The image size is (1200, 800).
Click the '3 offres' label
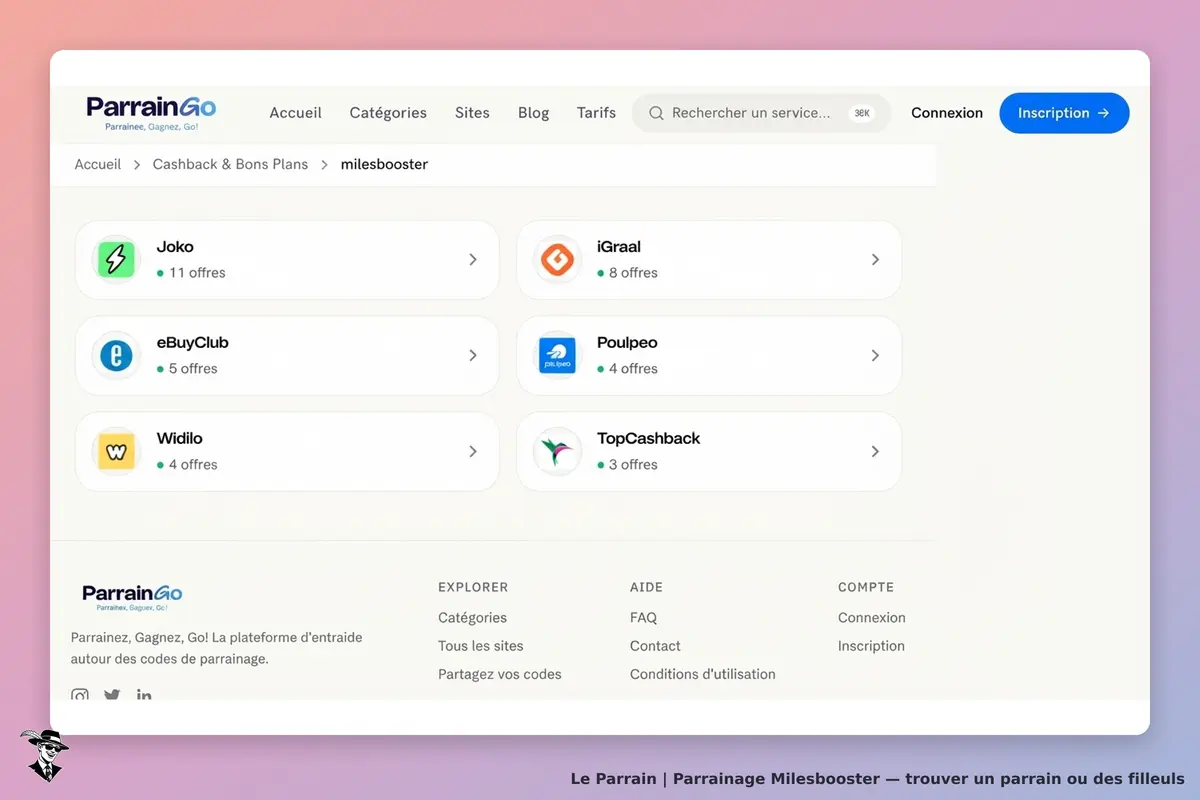(x=633, y=465)
